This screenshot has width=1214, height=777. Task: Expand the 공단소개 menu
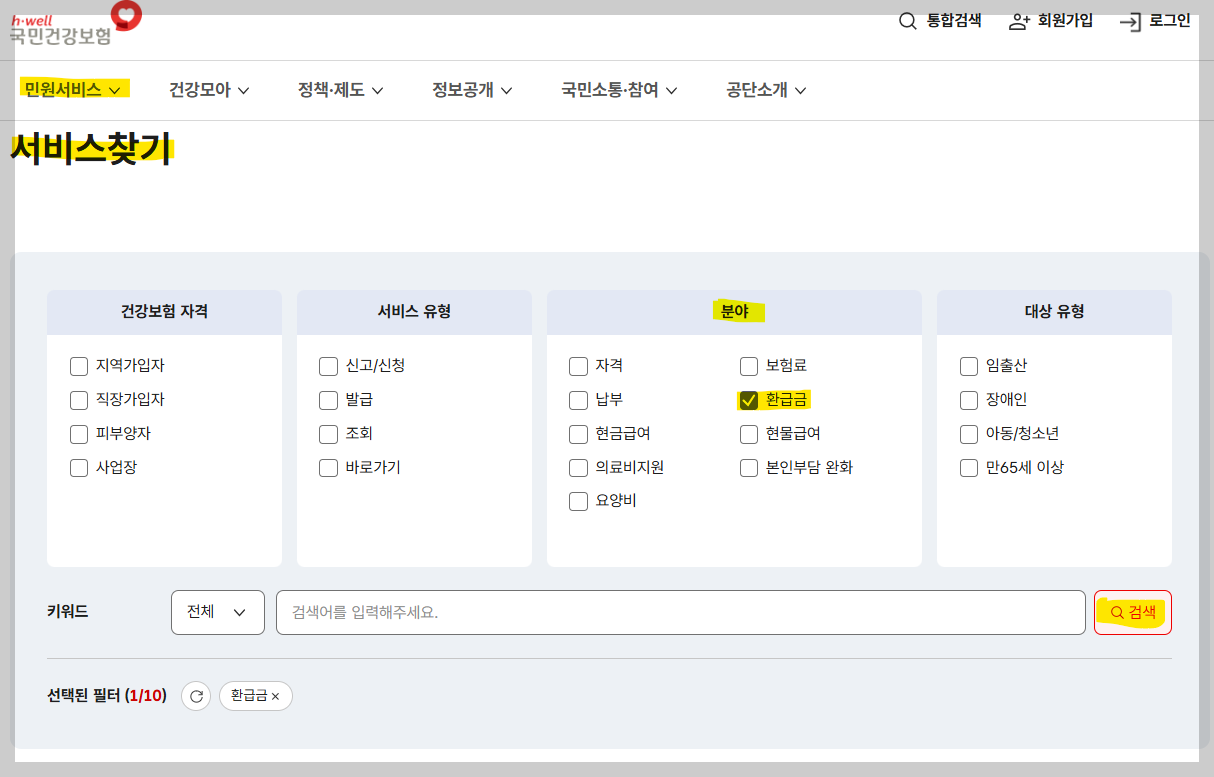(x=766, y=90)
